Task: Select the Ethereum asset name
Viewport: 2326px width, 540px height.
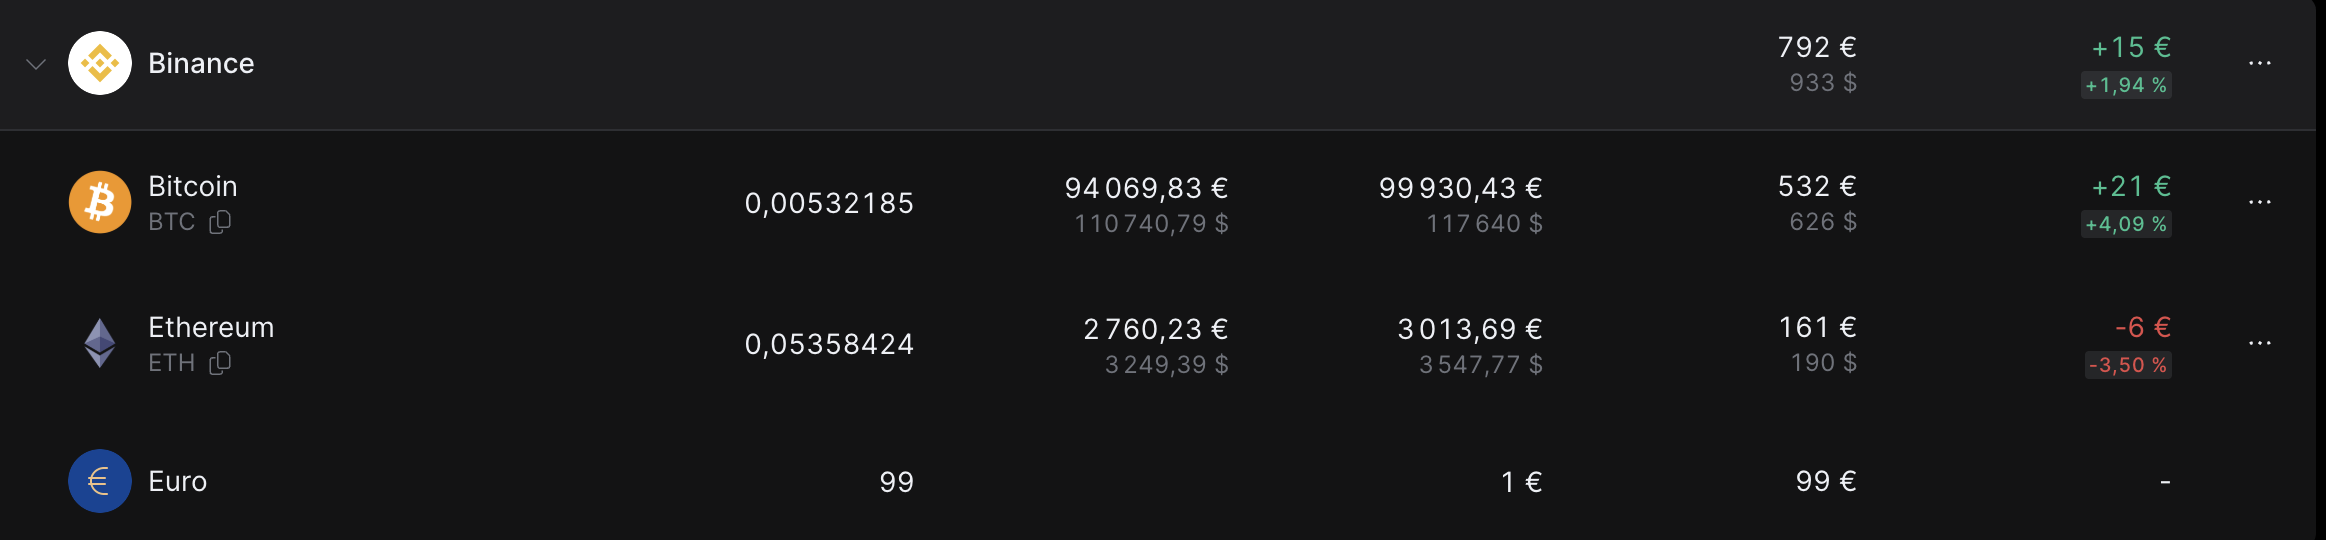Action: tap(211, 327)
